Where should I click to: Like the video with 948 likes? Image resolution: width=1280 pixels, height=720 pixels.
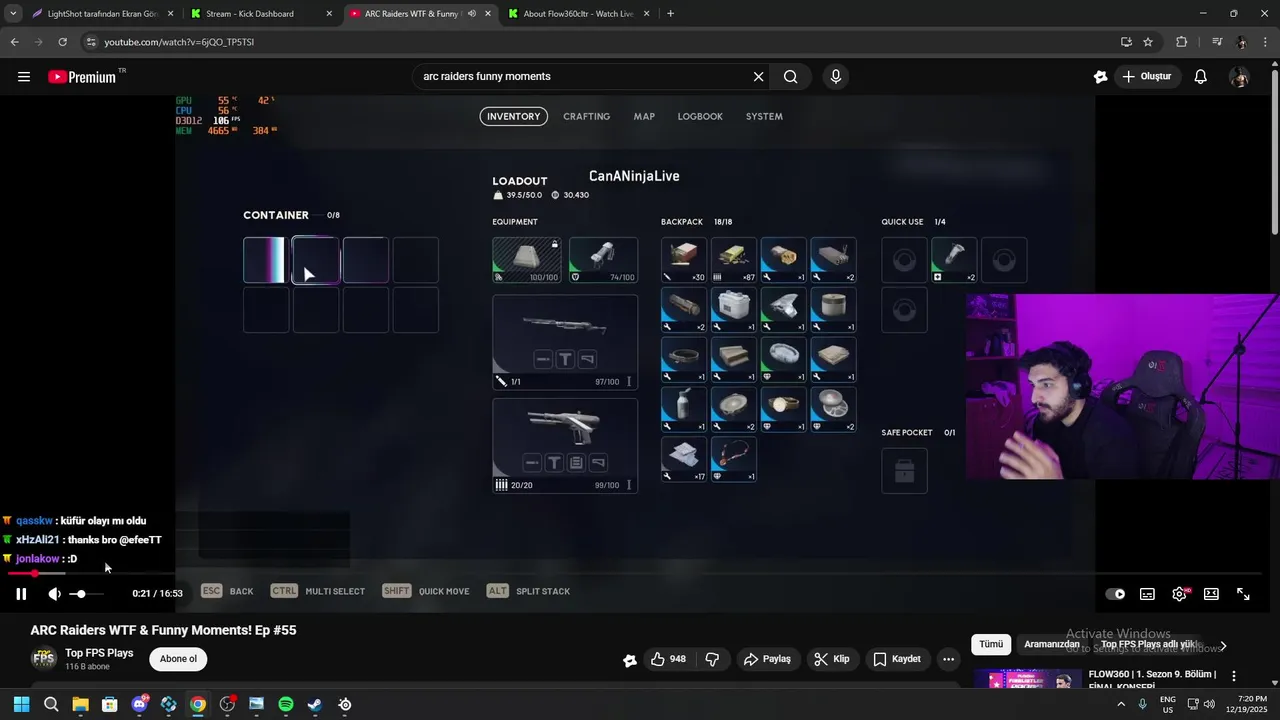click(x=668, y=659)
